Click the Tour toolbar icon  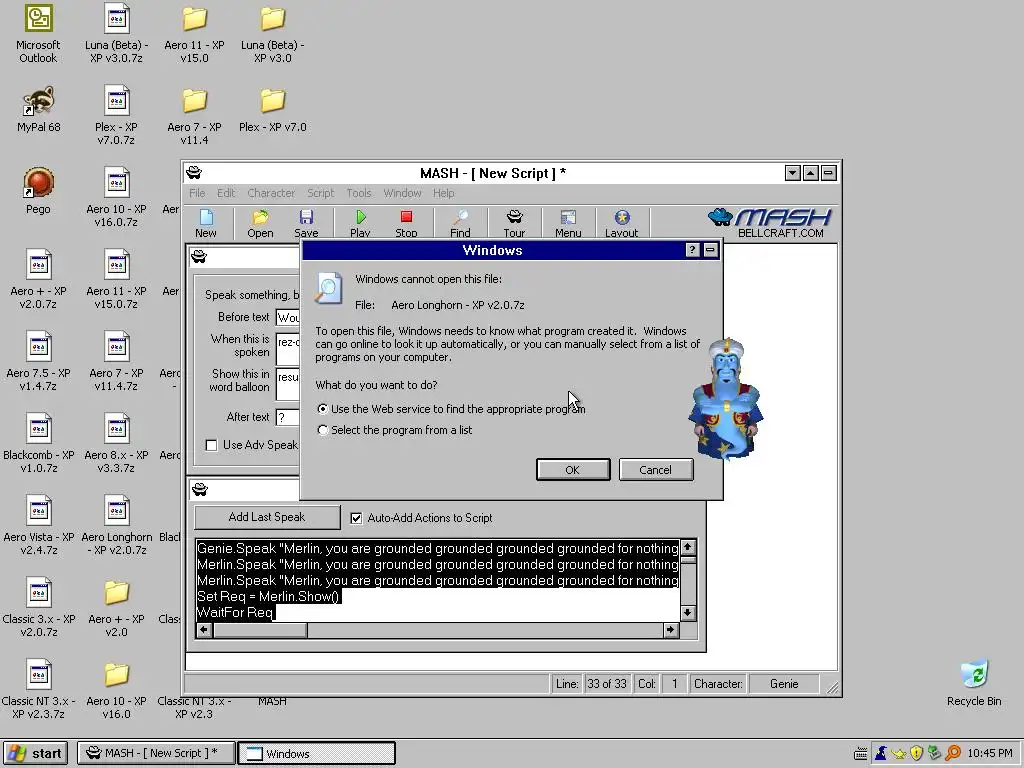point(514,223)
